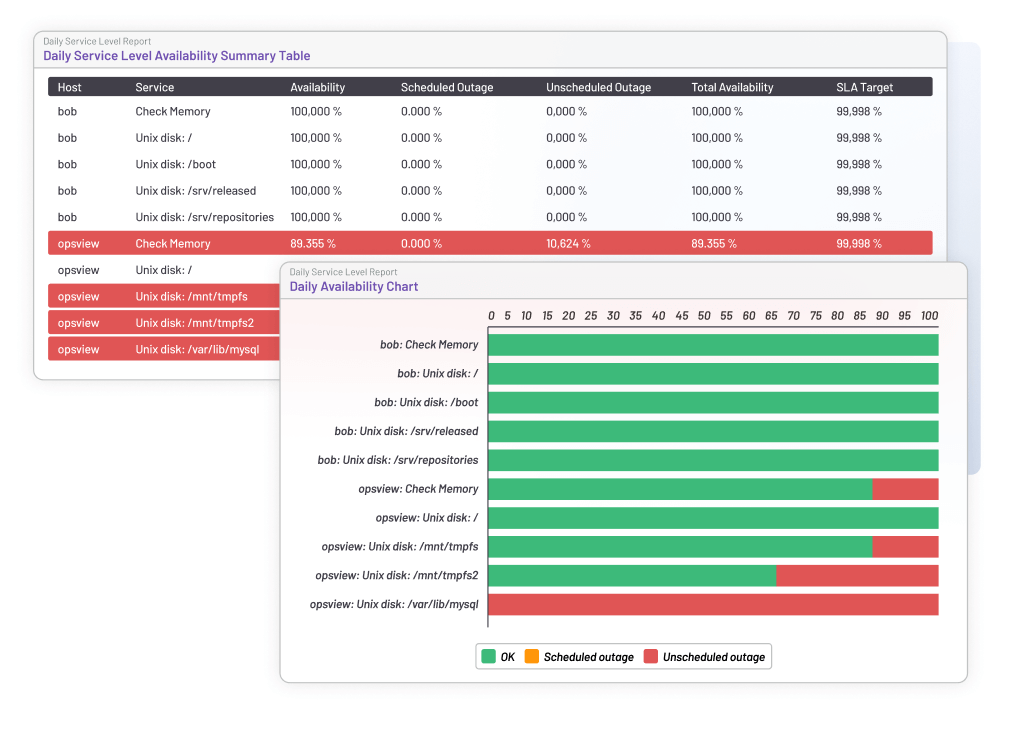1024x736 pixels.
Task: Sort by the Host column header
Action: (69, 88)
